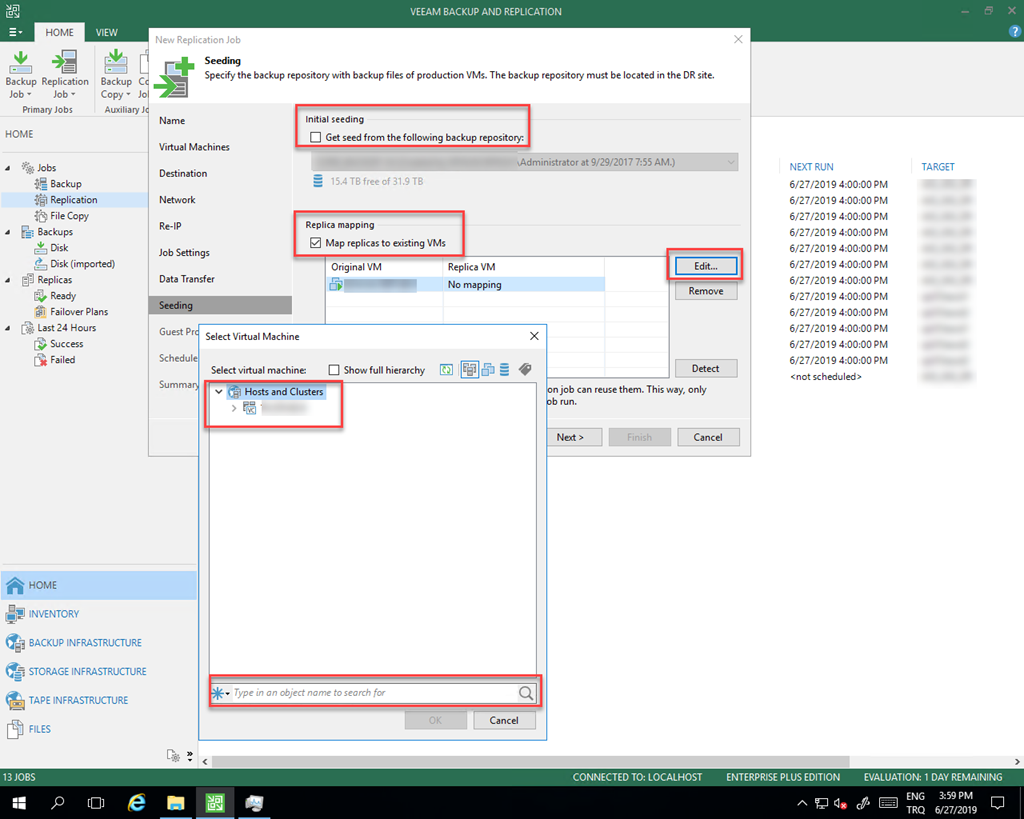The height and width of the screenshot is (819, 1024).
Task: Click the refresh icon in Select Virtual Machine
Action: [x=446, y=370]
